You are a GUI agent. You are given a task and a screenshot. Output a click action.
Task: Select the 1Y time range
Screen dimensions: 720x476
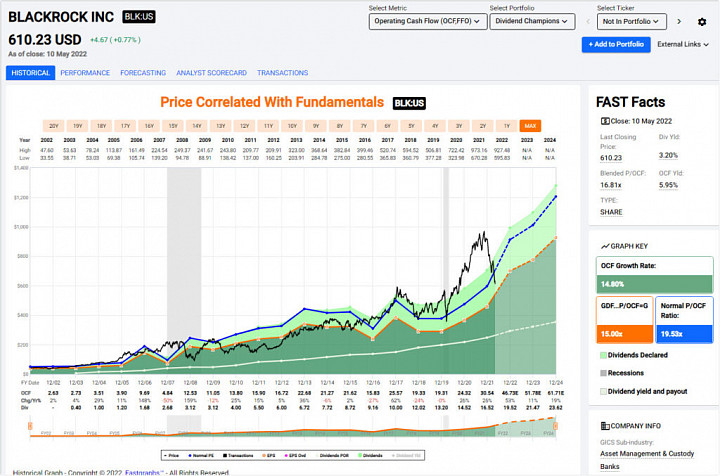[506, 126]
